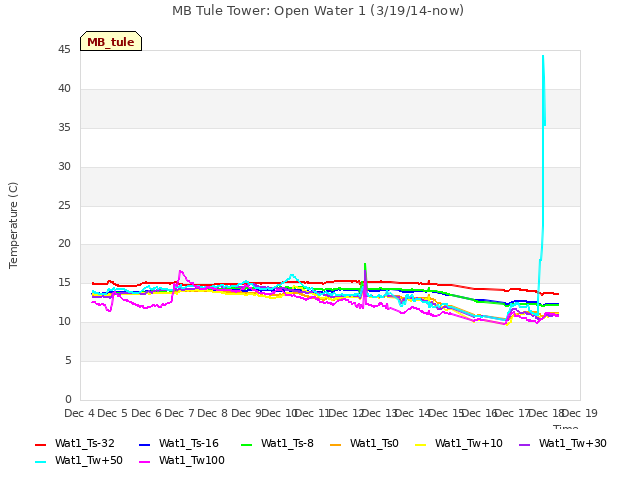Viewport: 640px width, 480px height.
Task: Toggle the Wat1_Ts-32 legend entry
Action: [75, 444]
